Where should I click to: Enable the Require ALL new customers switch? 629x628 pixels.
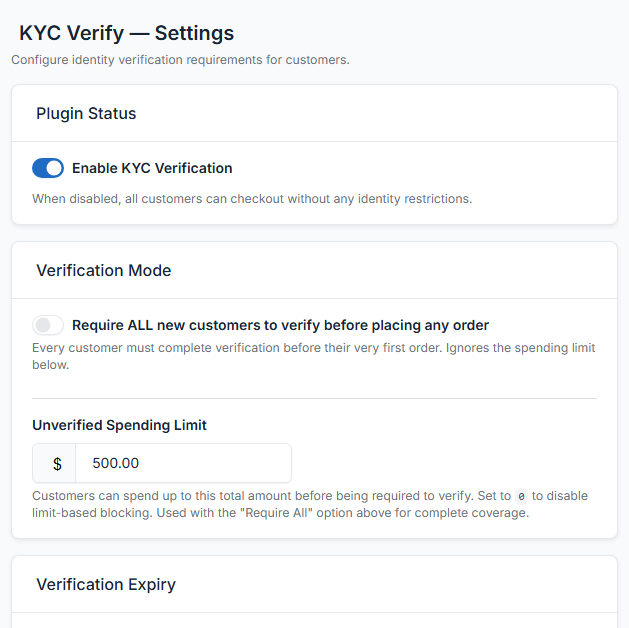(48, 325)
